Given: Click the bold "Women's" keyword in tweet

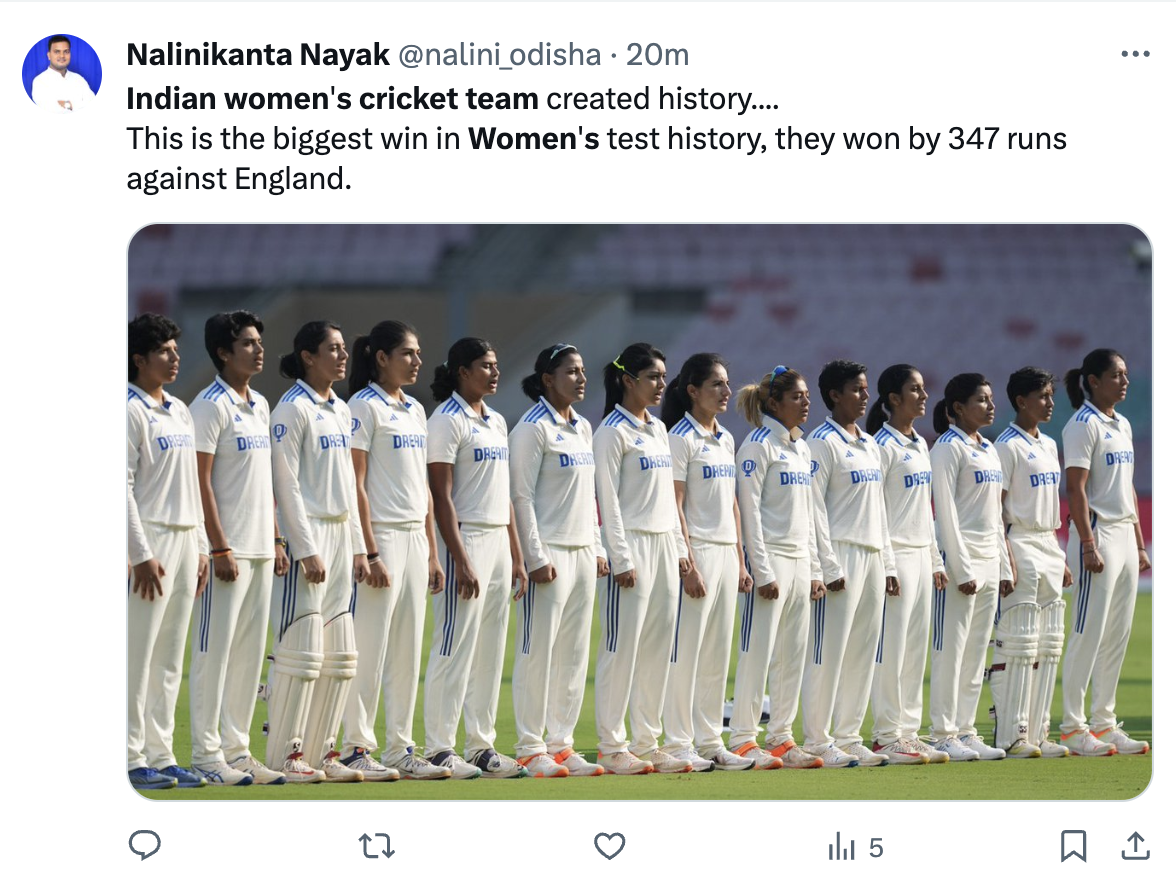Looking at the screenshot, I should coord(533,138).
